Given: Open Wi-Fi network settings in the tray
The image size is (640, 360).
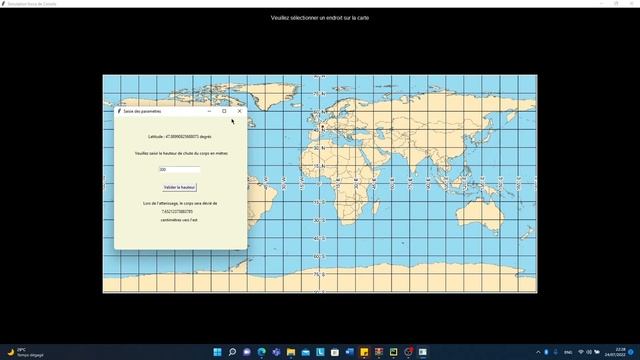Looking at the screenshot, I should pos(581,352).
